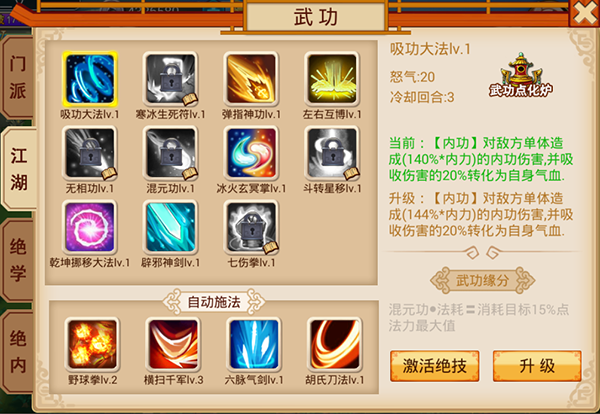
Task: Pick the 冰火玄冥掌 skill icon
Action: point(251,153)
